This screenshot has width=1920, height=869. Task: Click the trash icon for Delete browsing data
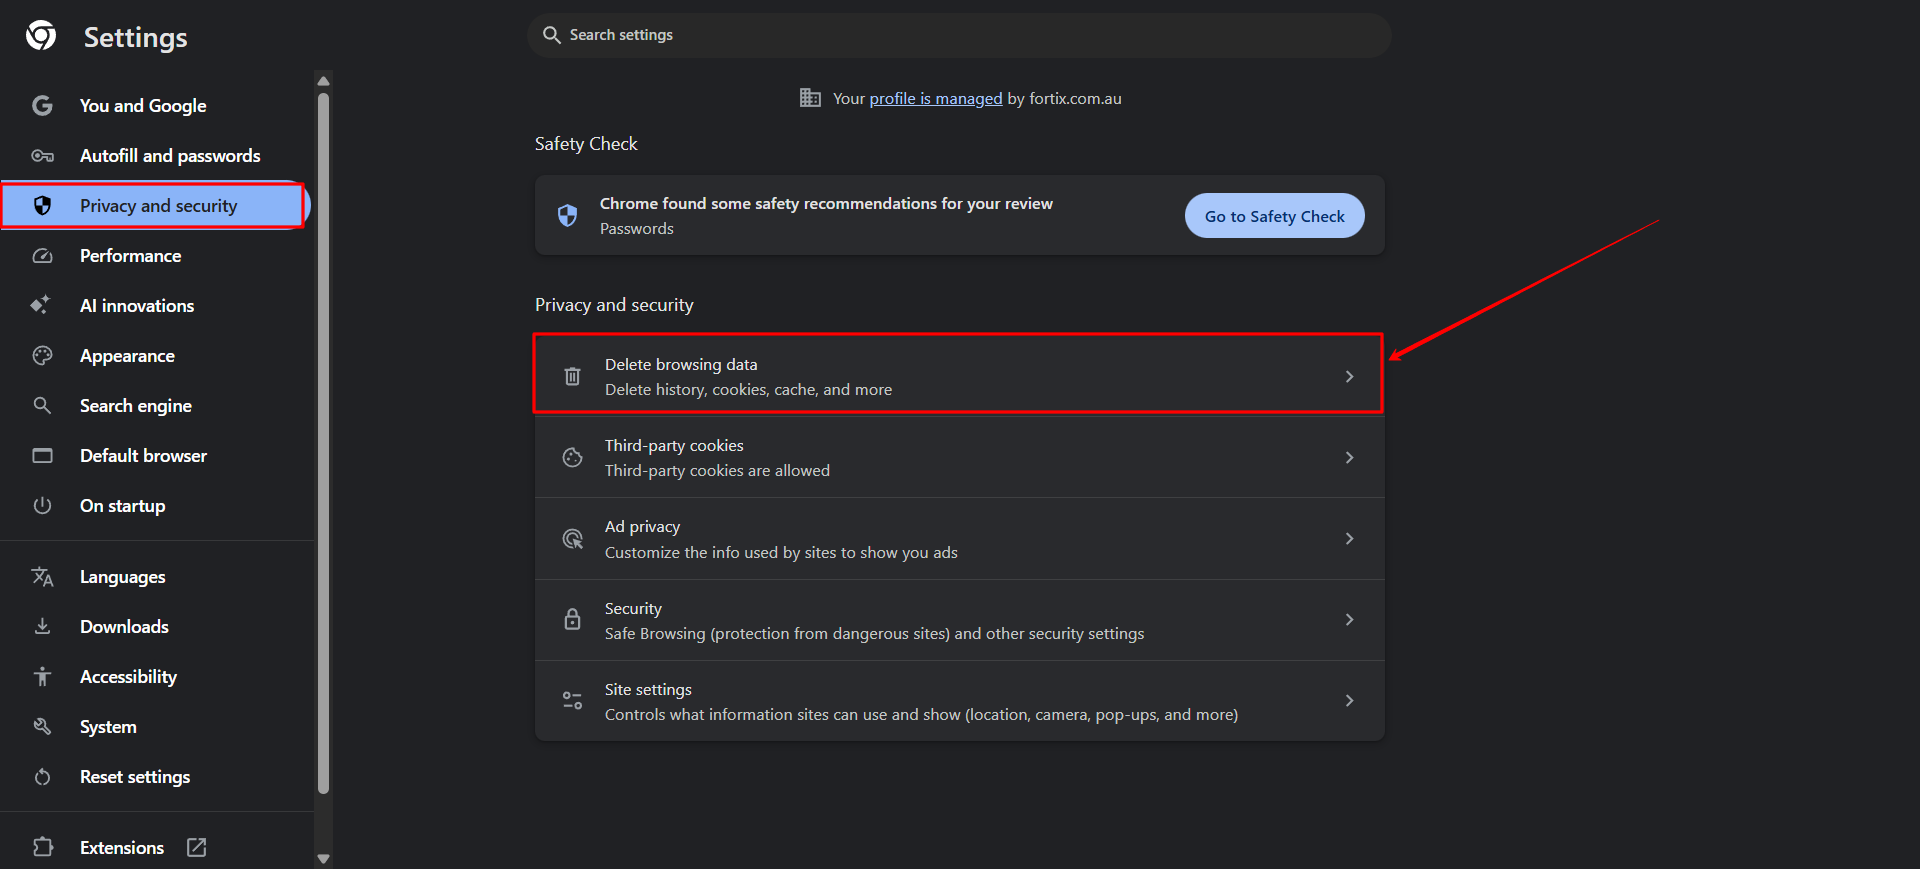pos(572,377)
